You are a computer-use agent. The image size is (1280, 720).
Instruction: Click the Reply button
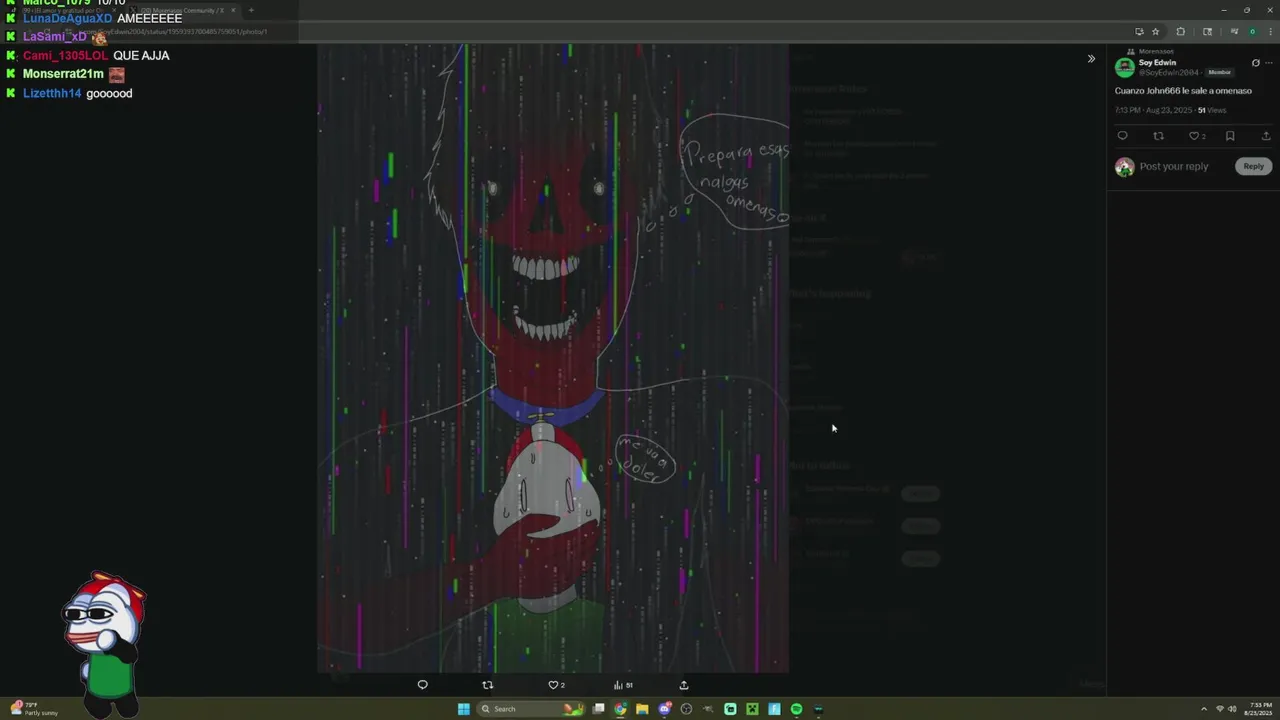coord(1253,166)
